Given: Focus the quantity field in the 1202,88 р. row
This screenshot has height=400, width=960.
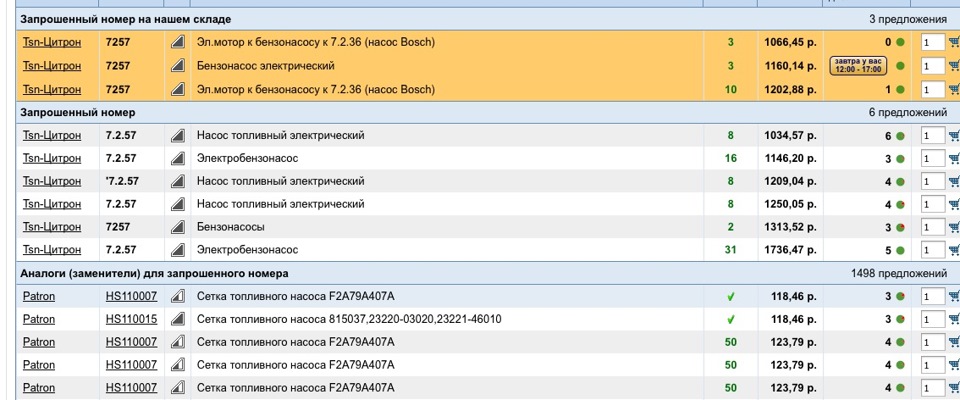Looking at the screenshot, I should [932, 89].
